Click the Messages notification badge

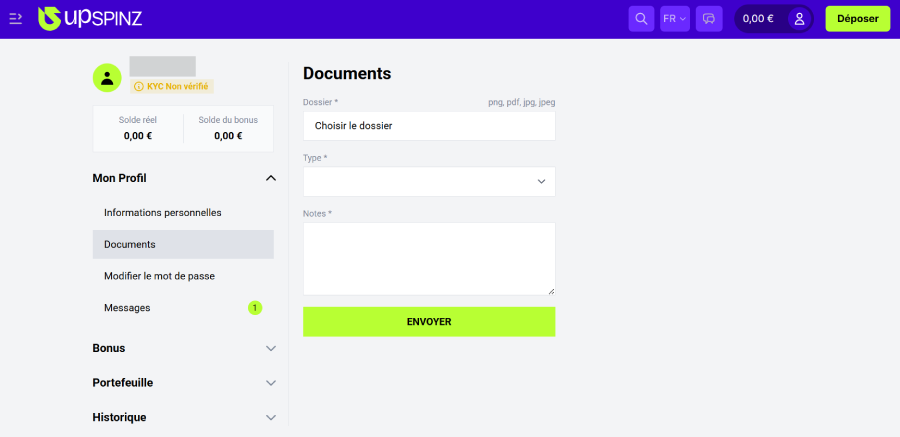pyautogui.click(x=254, y=308)
